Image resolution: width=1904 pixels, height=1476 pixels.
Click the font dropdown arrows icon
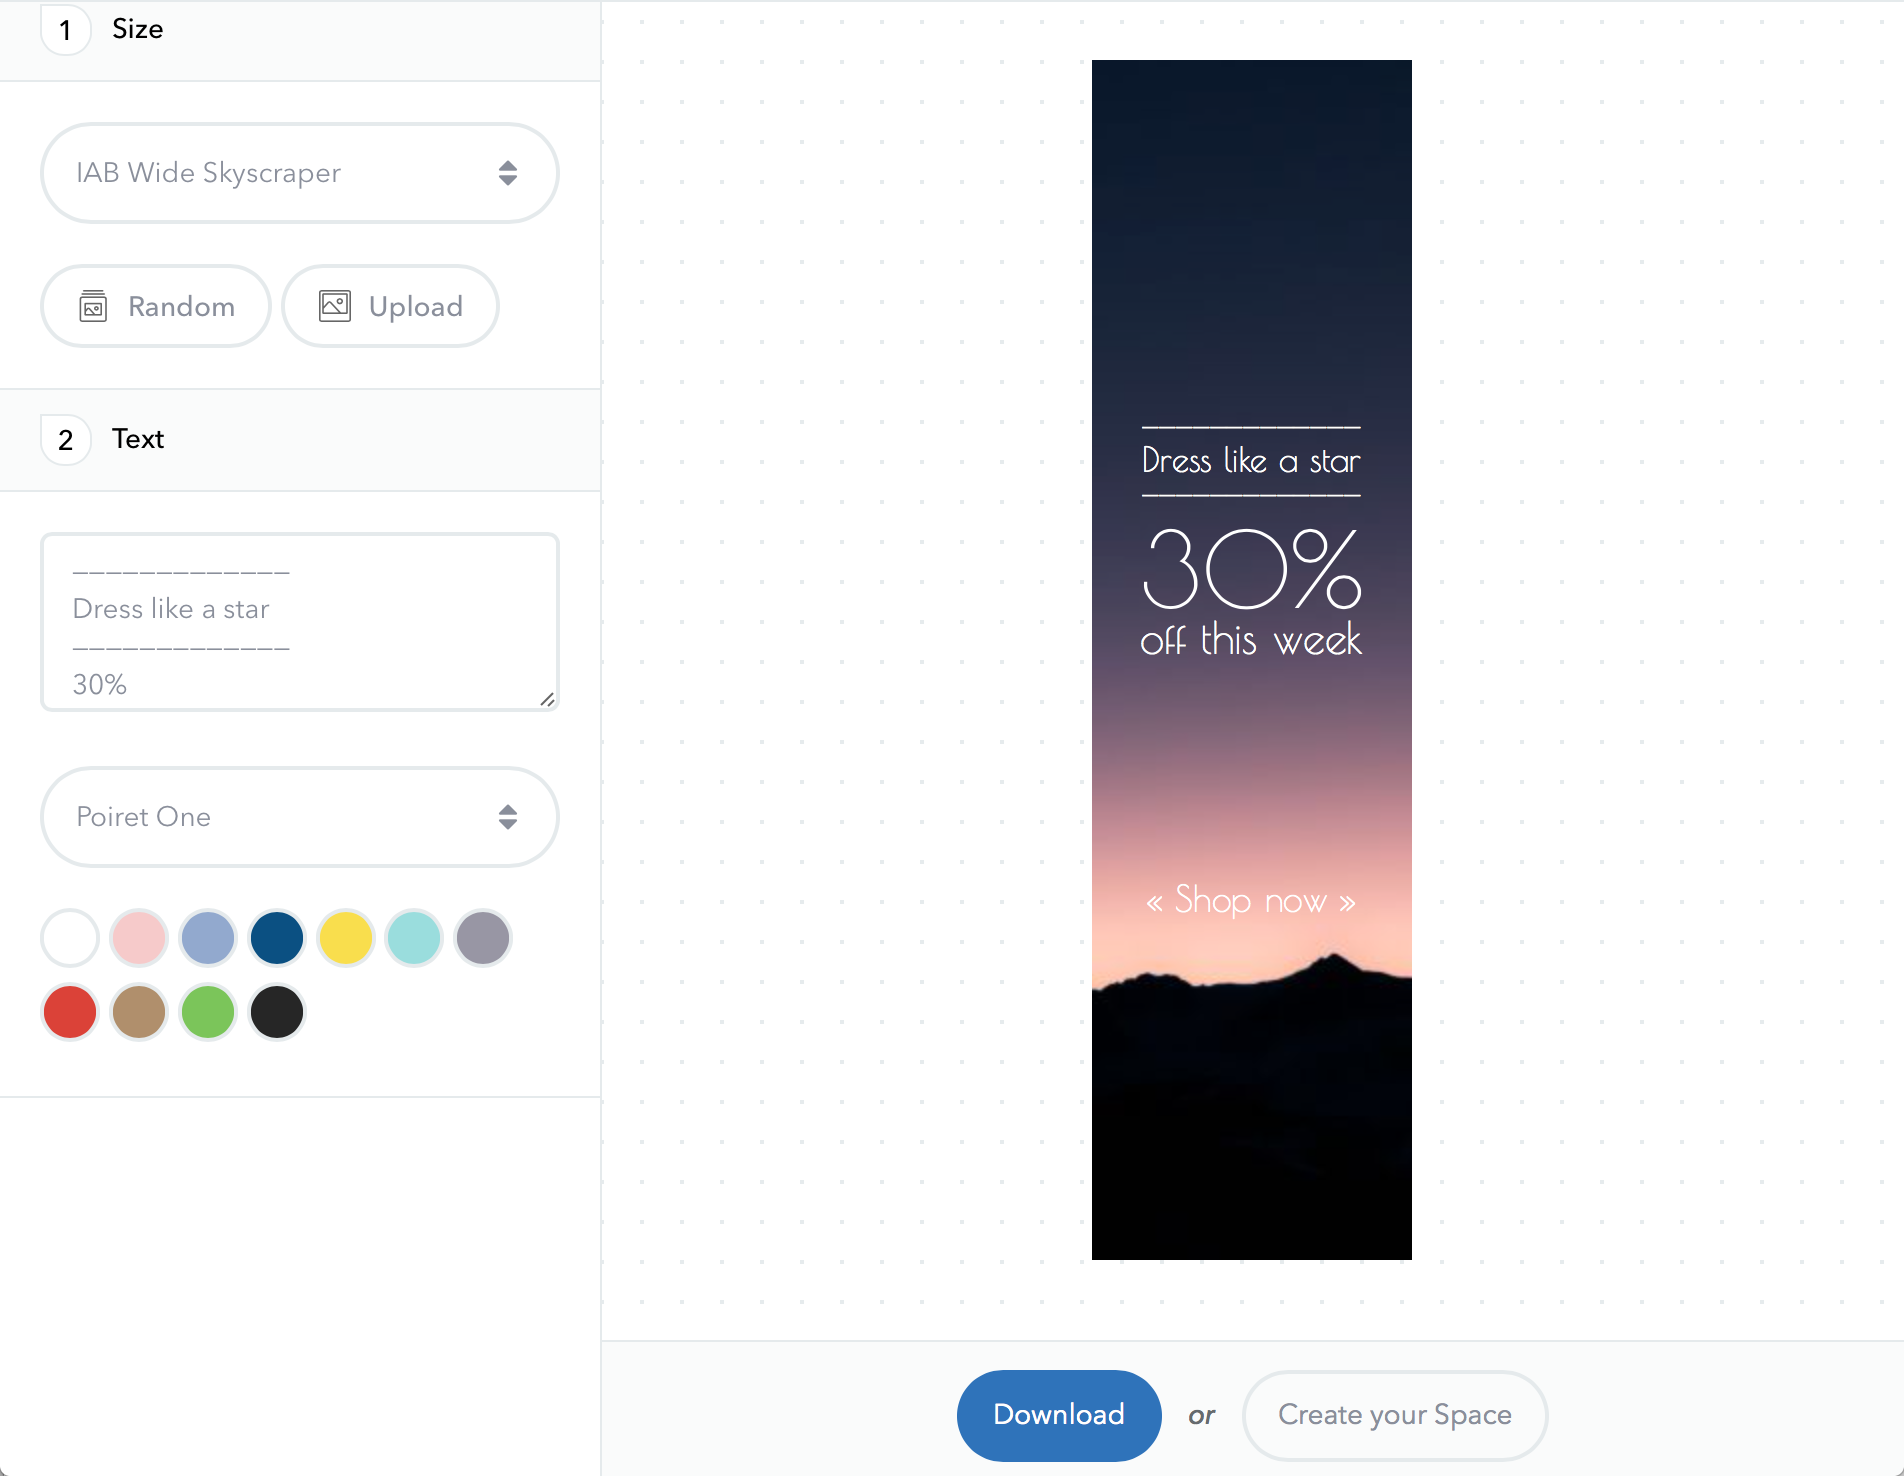pos(508,817)
